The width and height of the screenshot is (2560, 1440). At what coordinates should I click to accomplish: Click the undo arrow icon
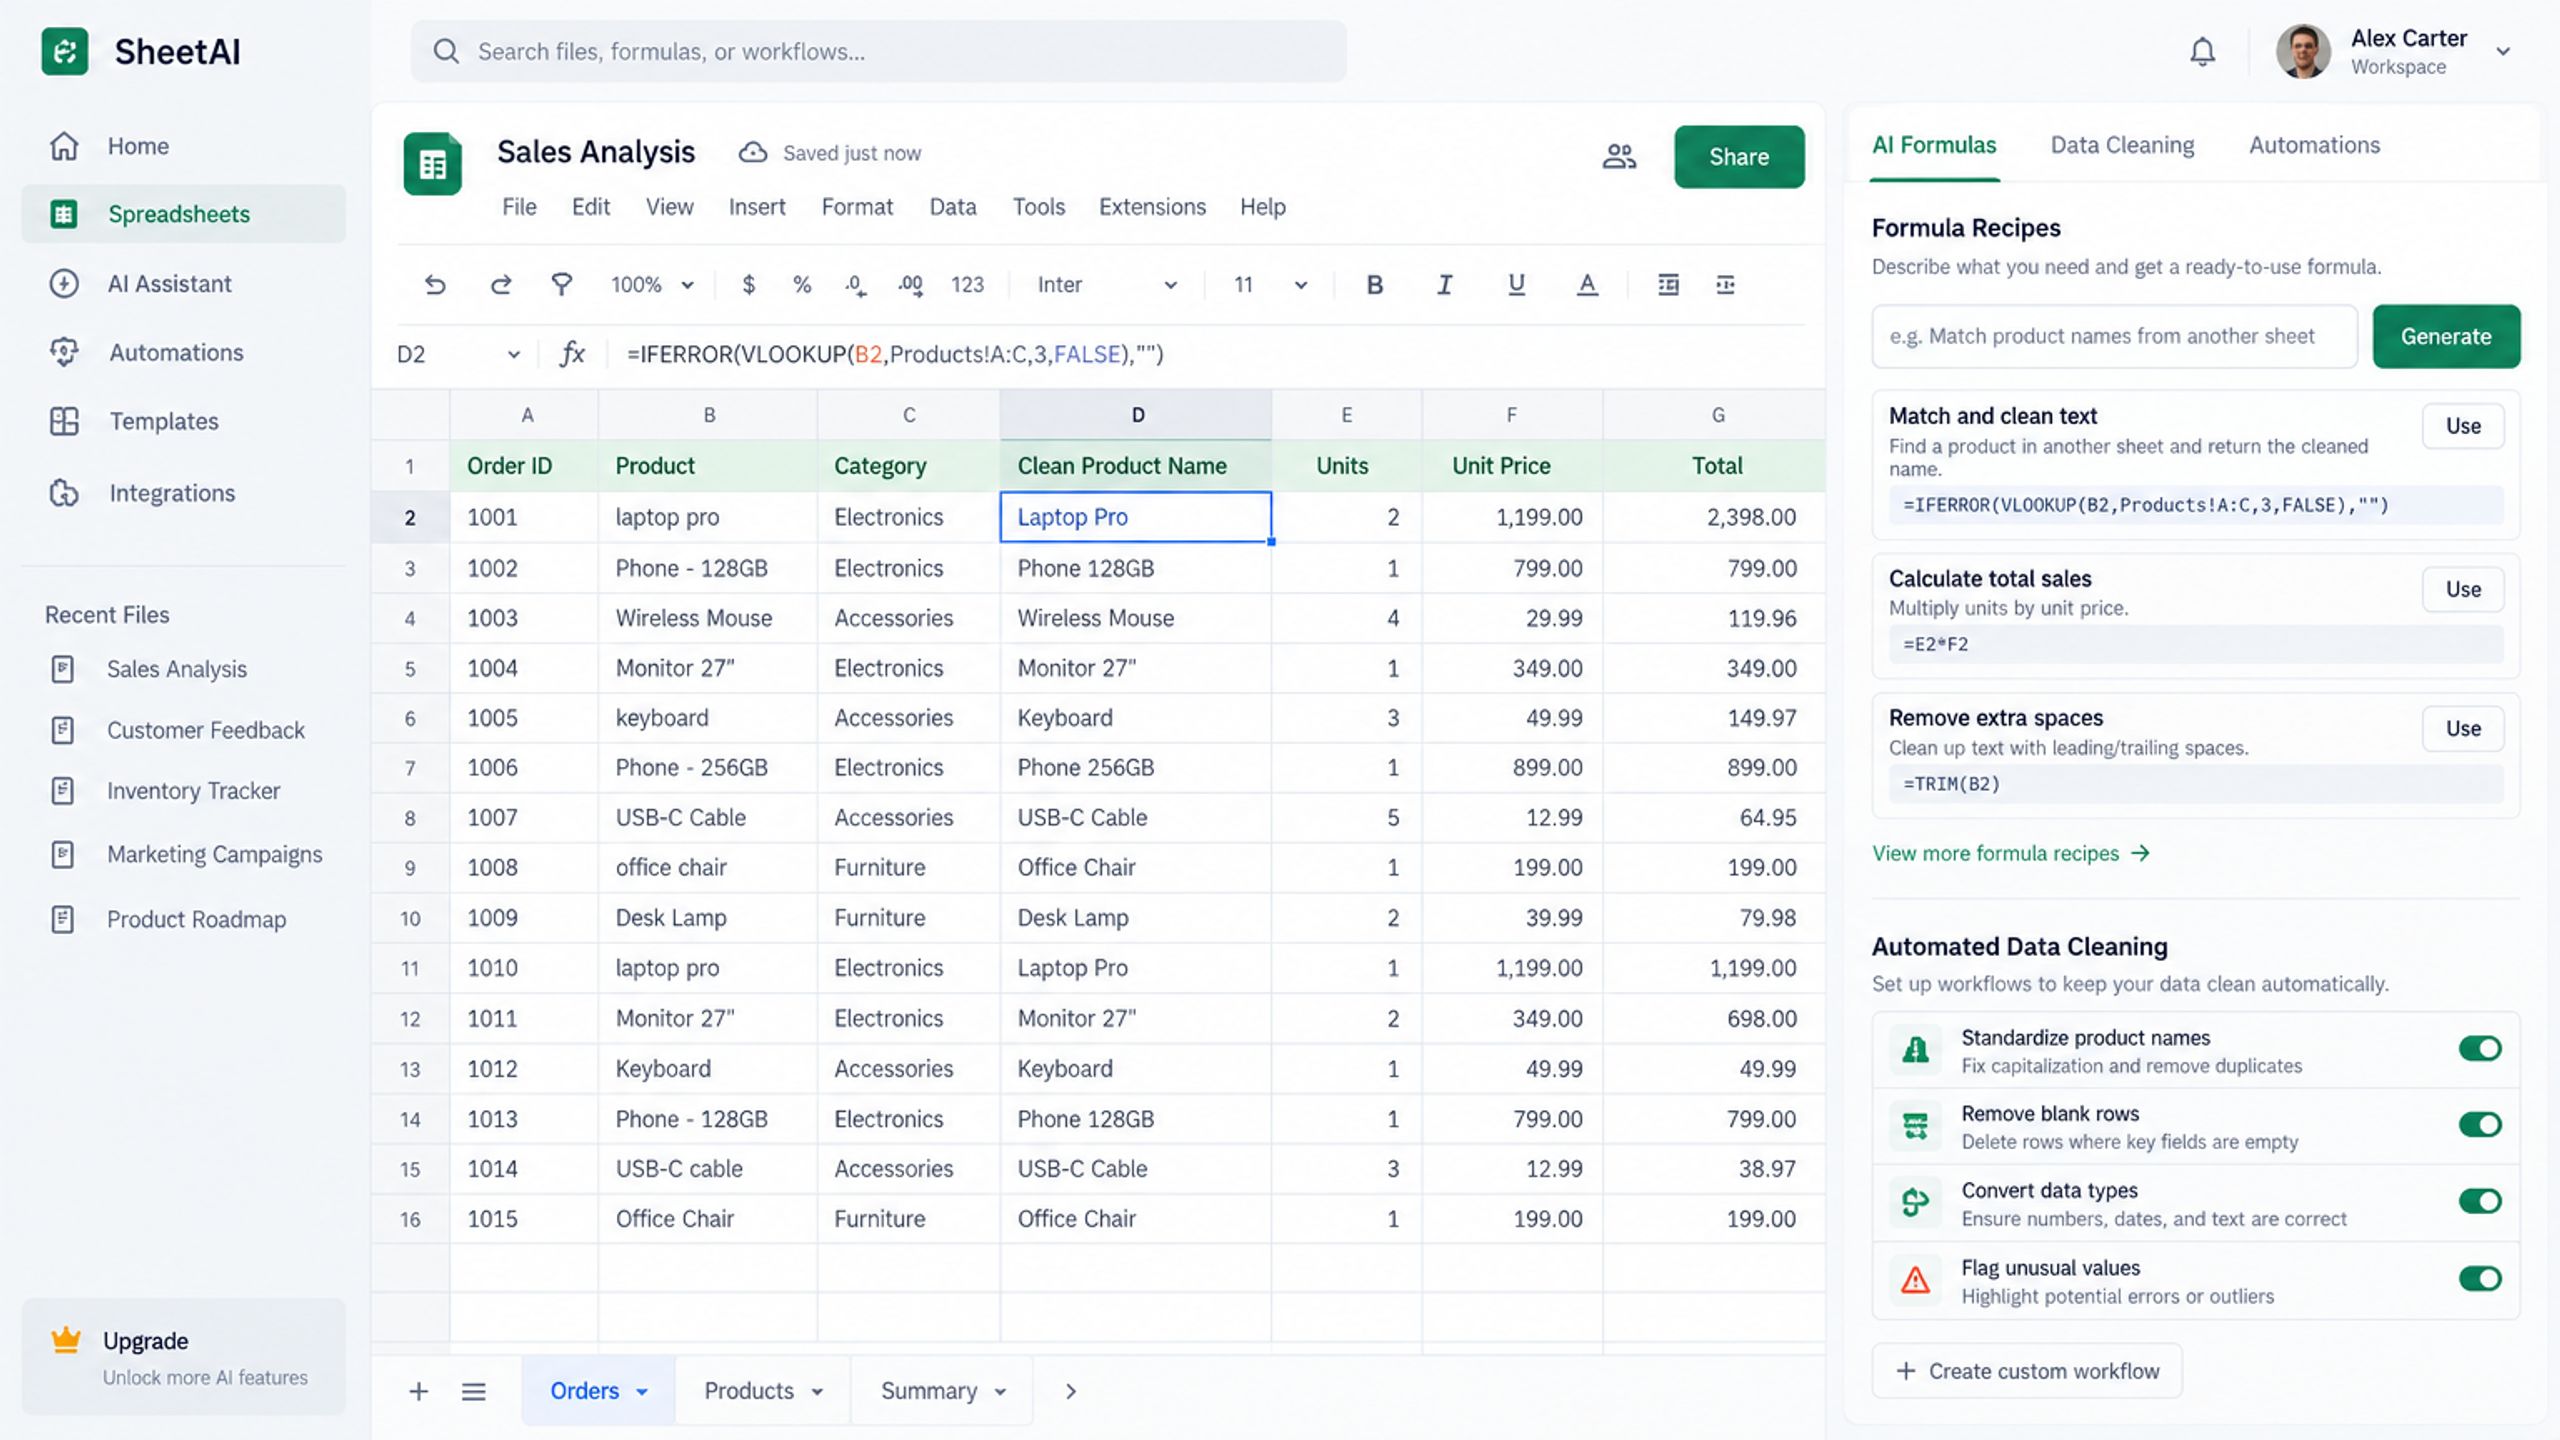click(434, 285)
